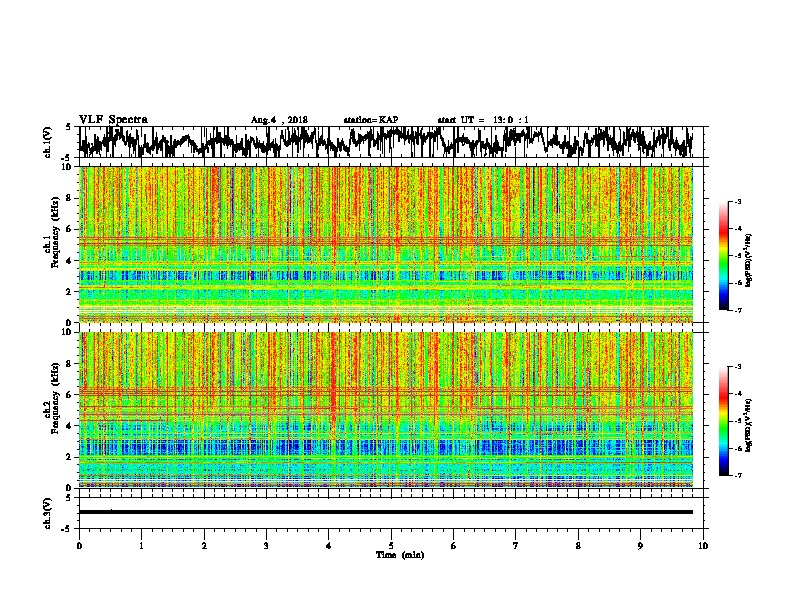The width and height of the screenshot is (792, 612).
Task: Click the "-7" tick on ch.1 colorbar
Action: click(x=737, y=310)
